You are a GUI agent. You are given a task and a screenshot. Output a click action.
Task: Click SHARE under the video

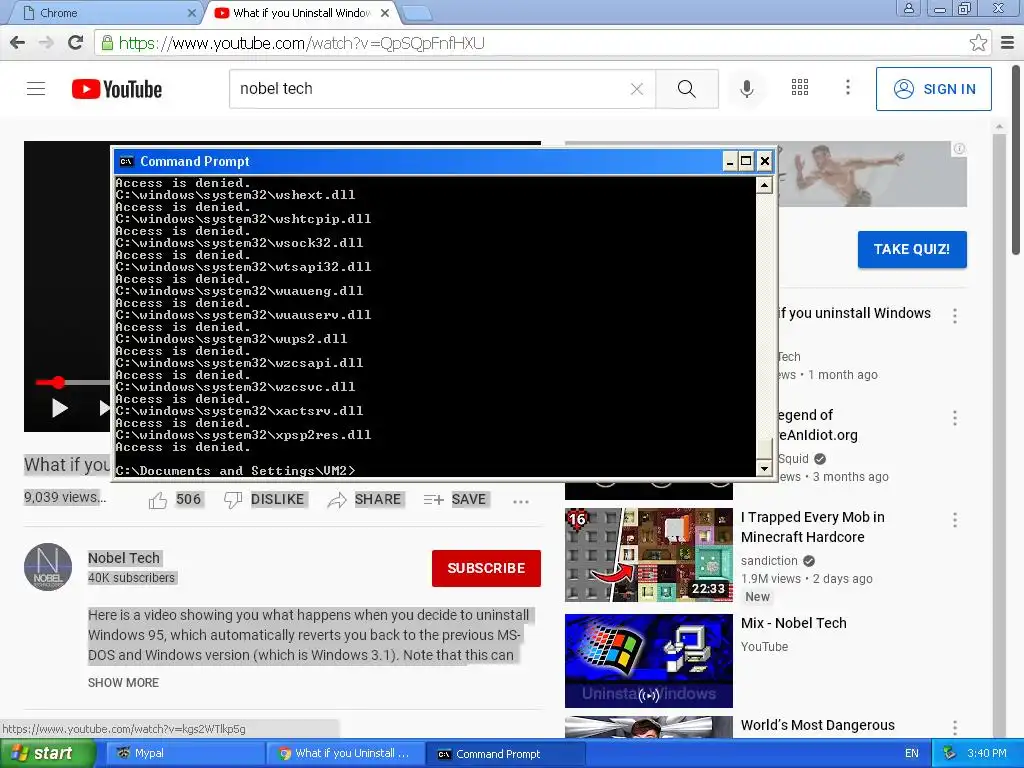click(365, 500)
